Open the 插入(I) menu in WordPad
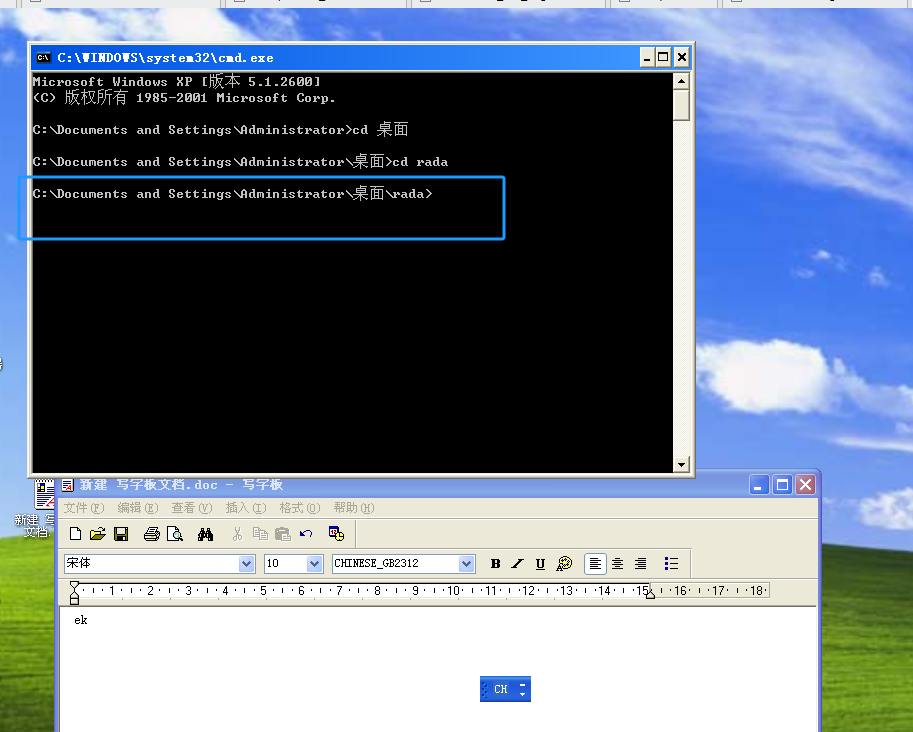Image resolution: width=913 pixels, height=732 pixels. [x=246, y=508]
